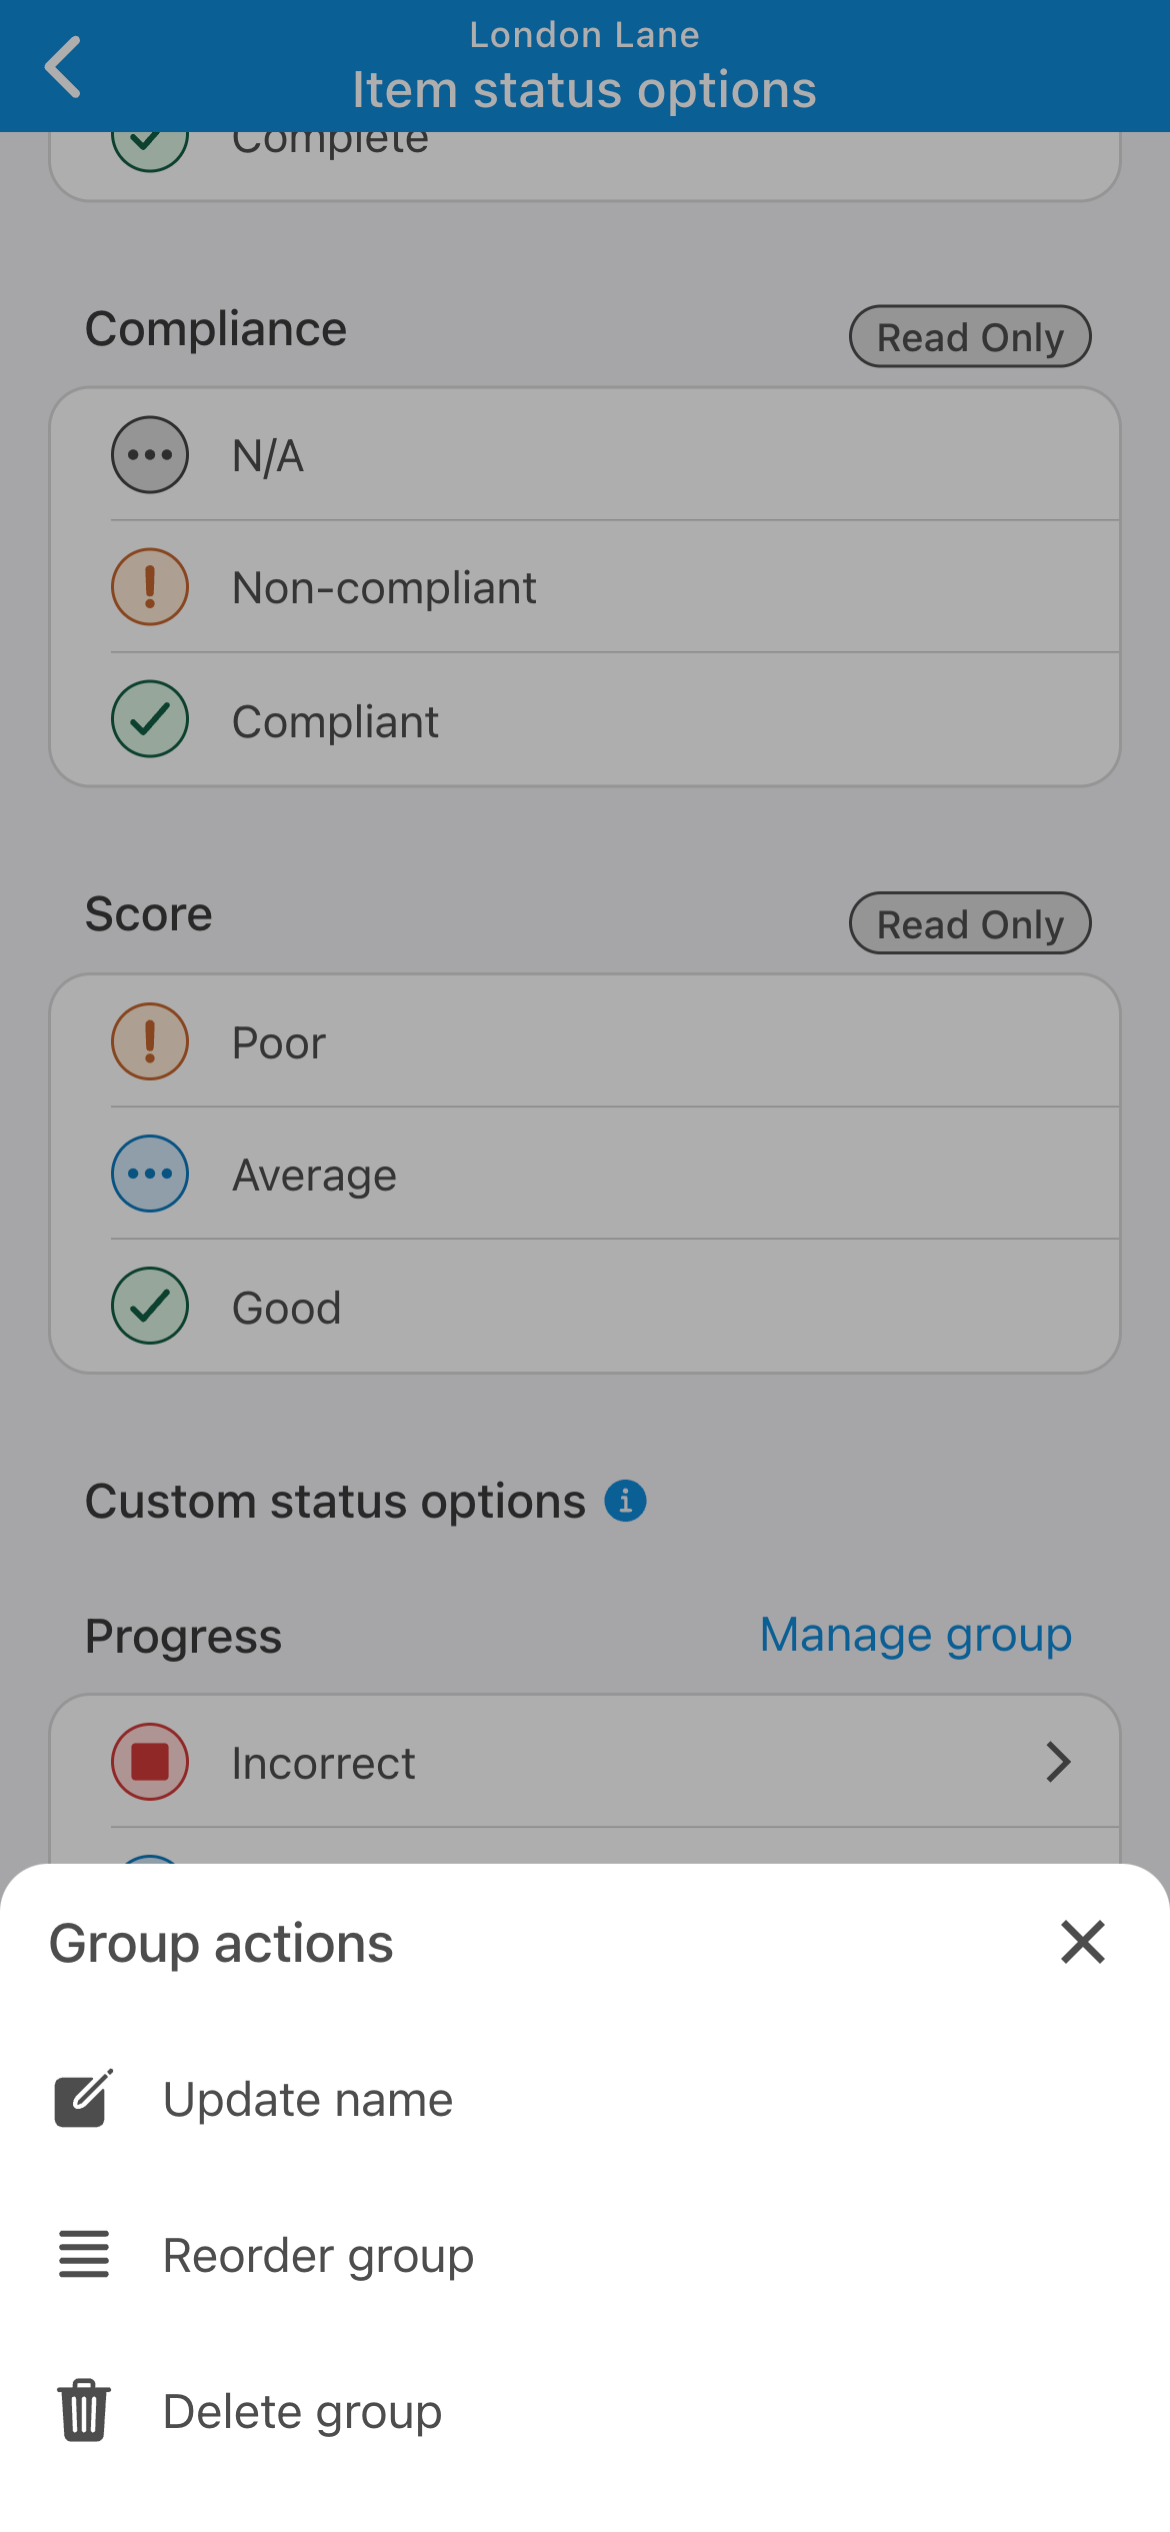Expand the Incorrect status chevron
The image size is (1170, 2532).
click(1058, 1762)
